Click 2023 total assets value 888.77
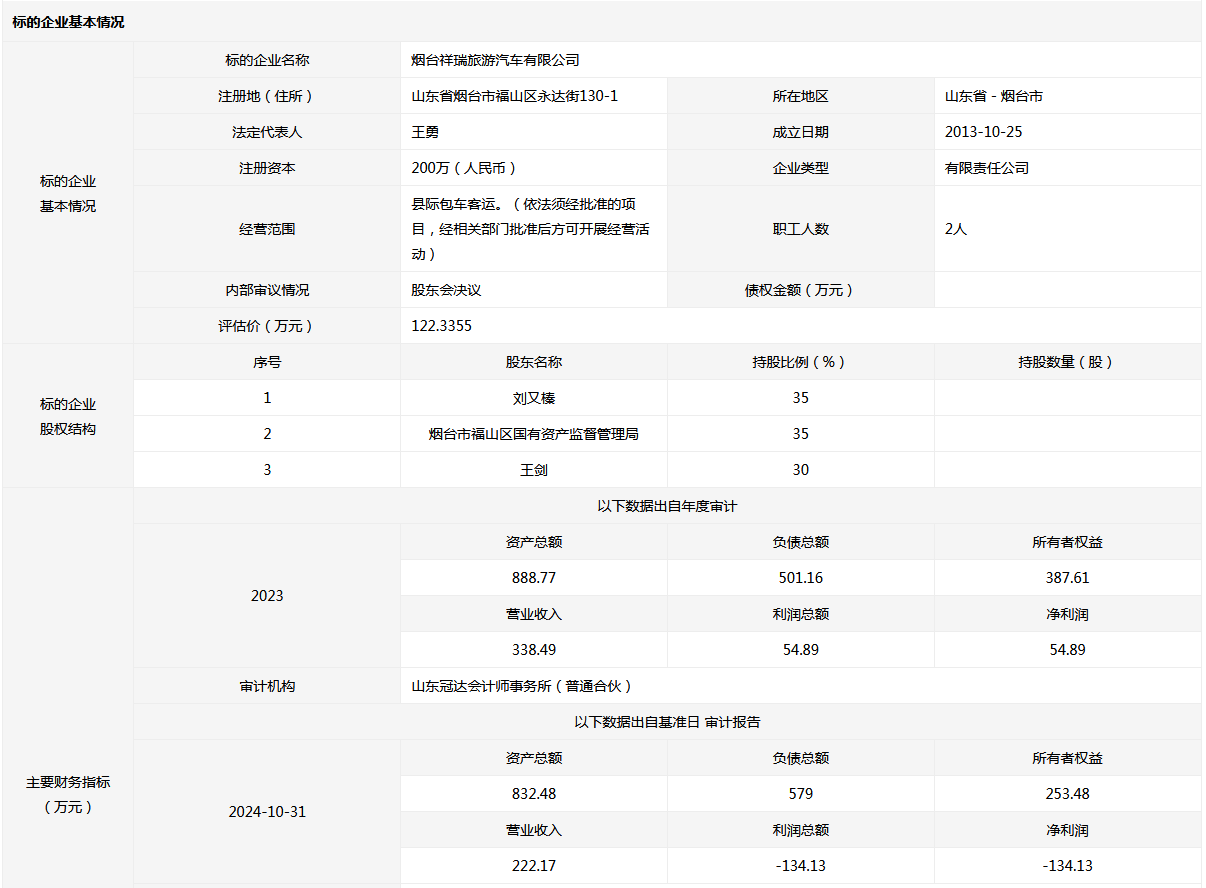The image size is (1206, 888). (533, 578)
